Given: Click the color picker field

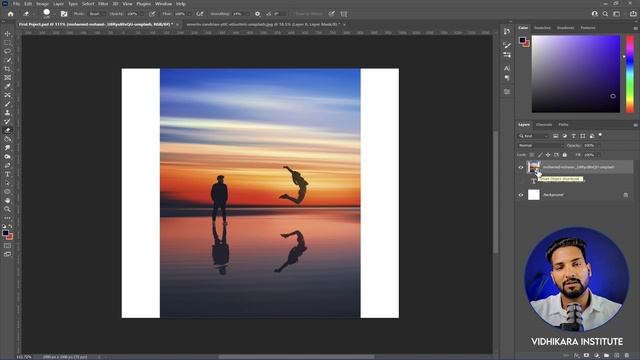Looking at the screenshot, I should [x=576, y=74].
